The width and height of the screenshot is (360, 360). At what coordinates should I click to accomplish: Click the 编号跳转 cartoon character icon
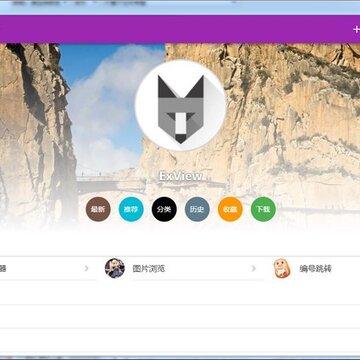point(282,268)
